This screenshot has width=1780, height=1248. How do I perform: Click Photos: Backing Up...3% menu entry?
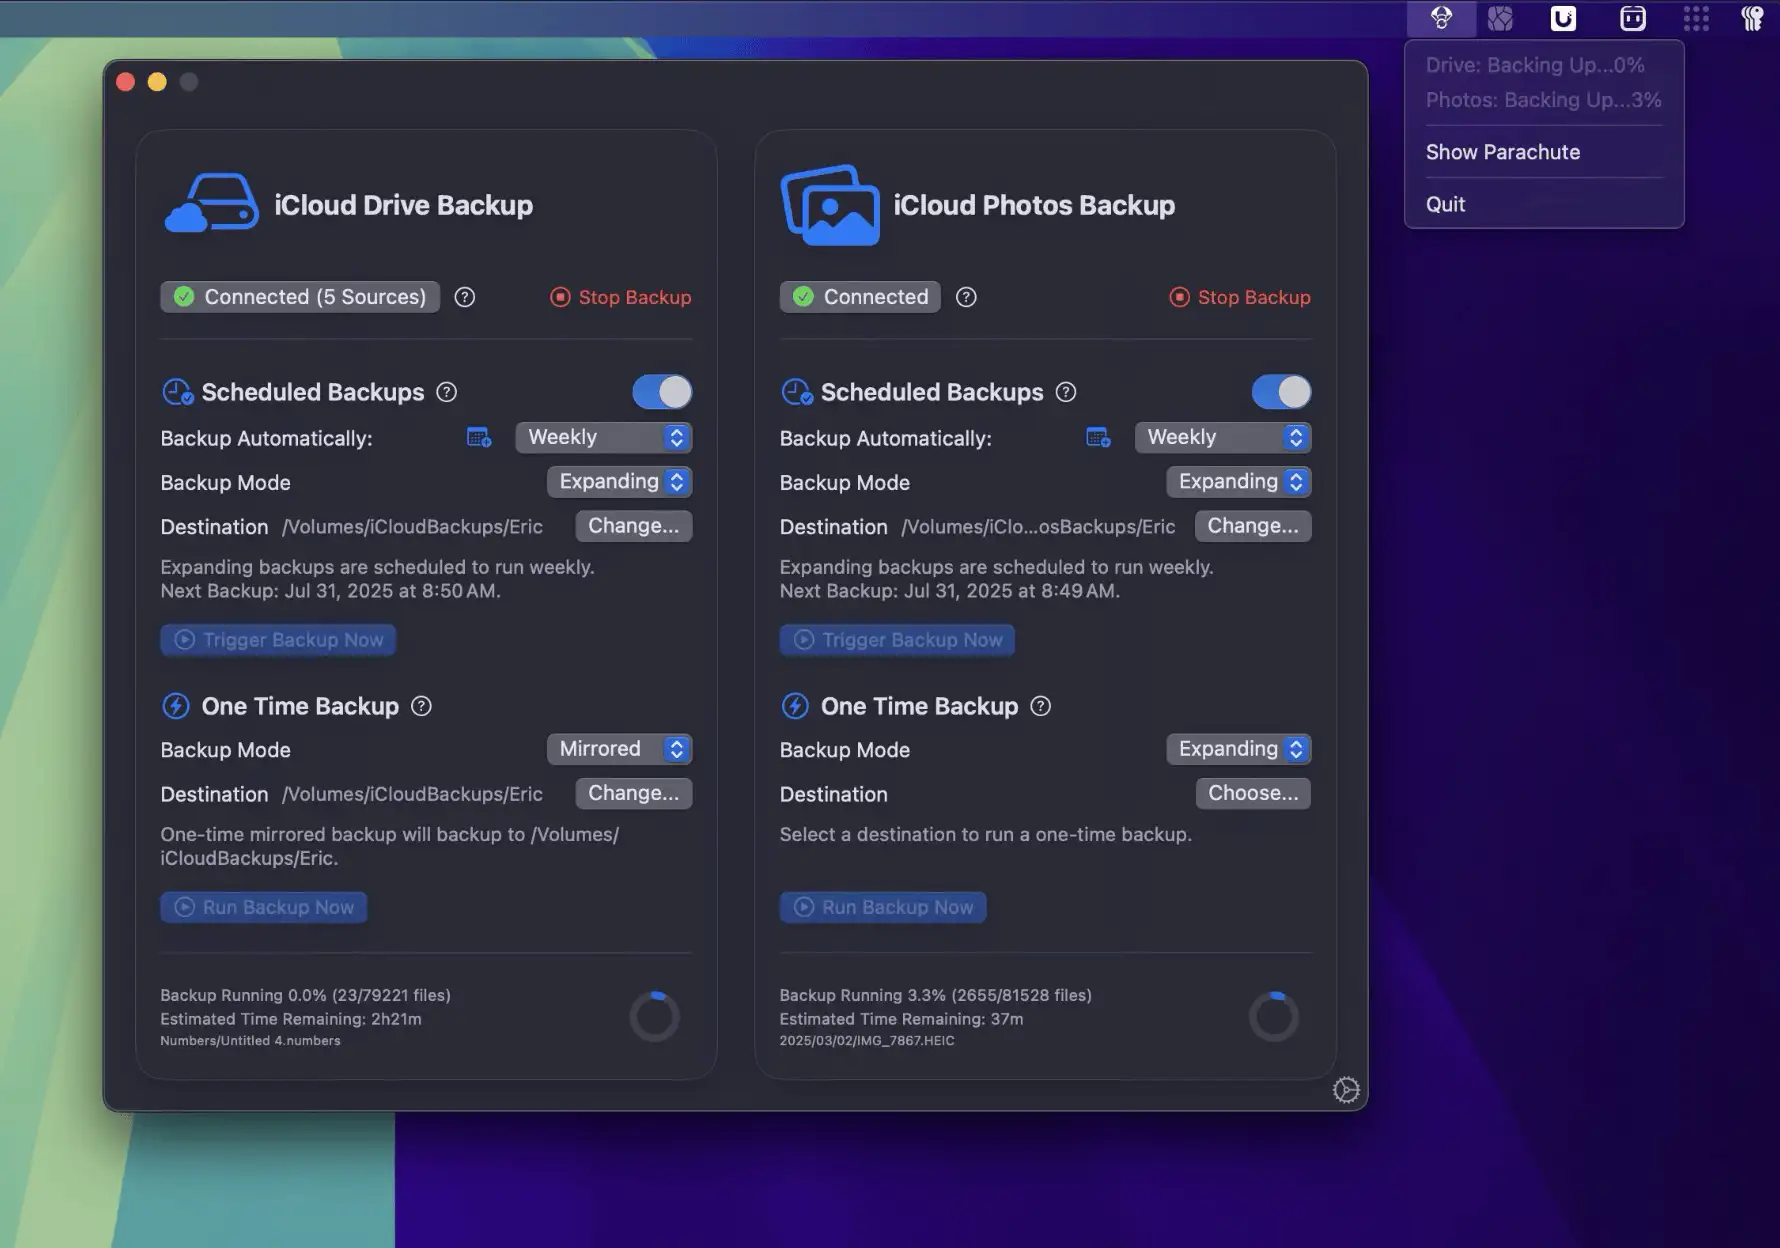[x=1544, y=100]
